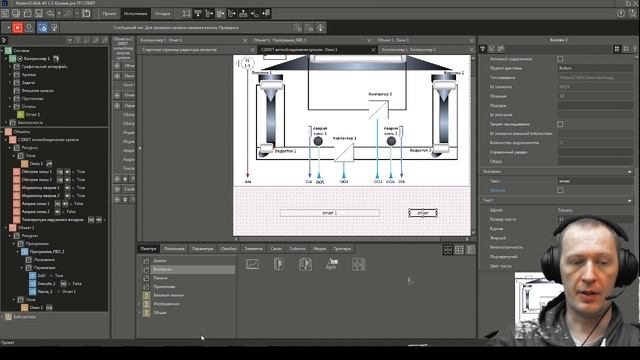The width and height of the screenshot is (640, 360).
Task: Click the first icon right of the message bar
Action: coord(298,28)
